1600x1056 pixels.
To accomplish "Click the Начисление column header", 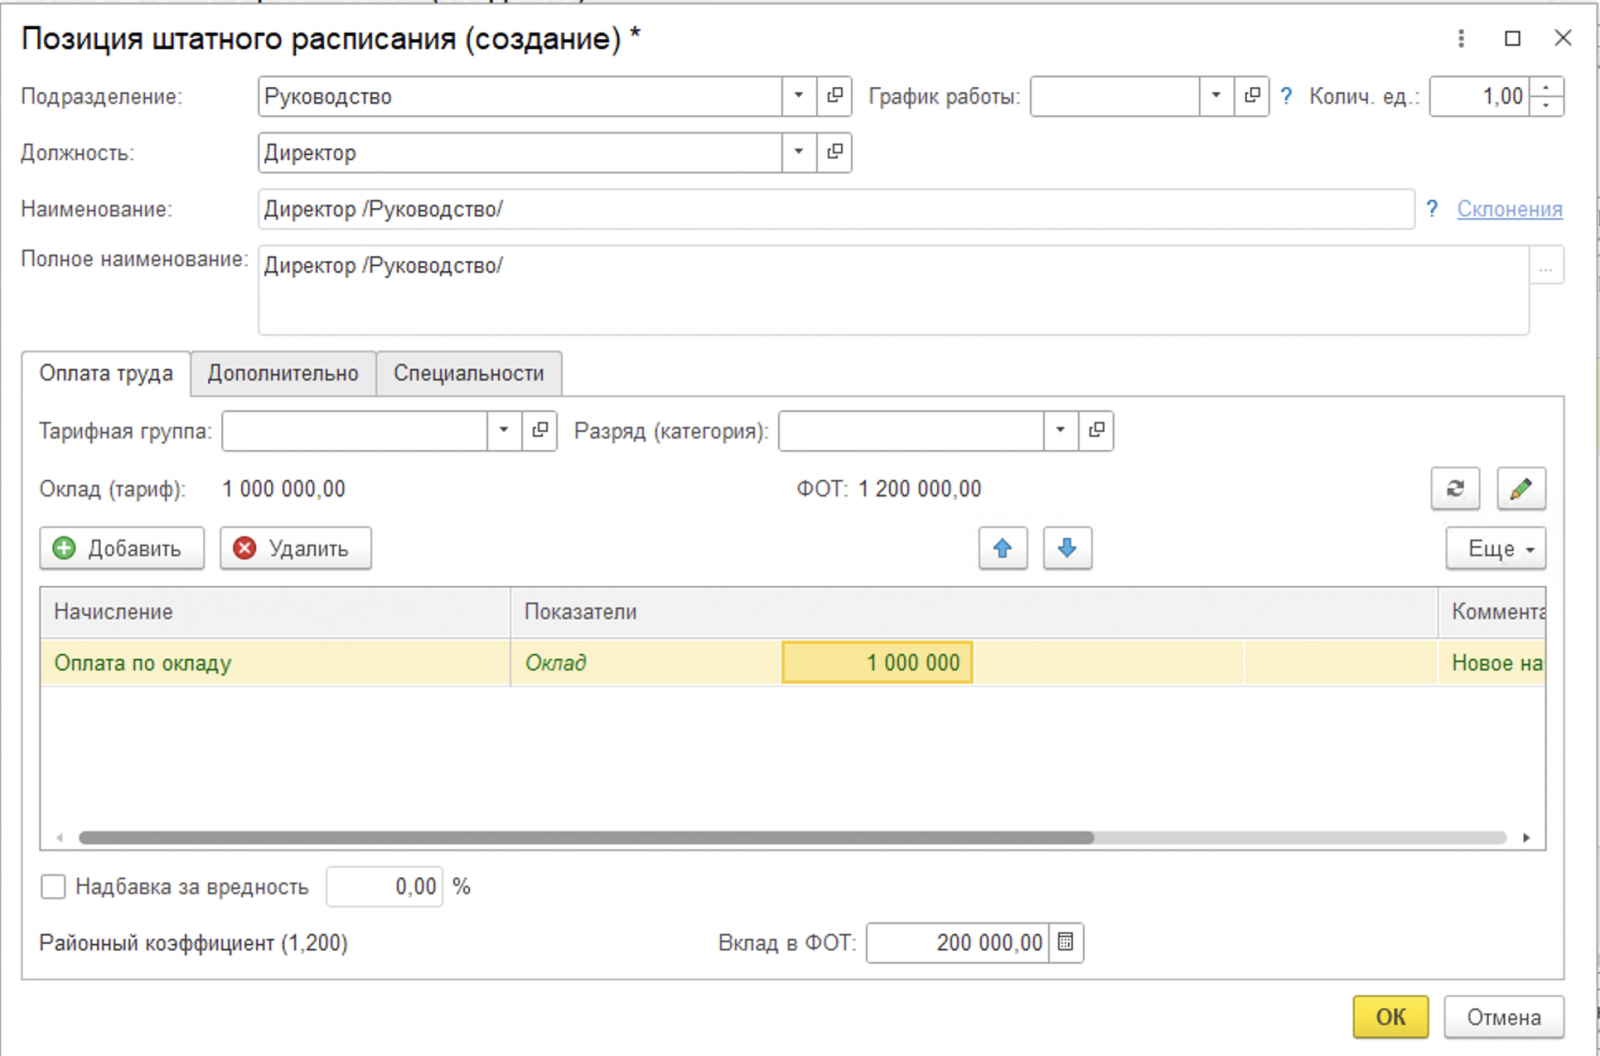I will point(275,612).
